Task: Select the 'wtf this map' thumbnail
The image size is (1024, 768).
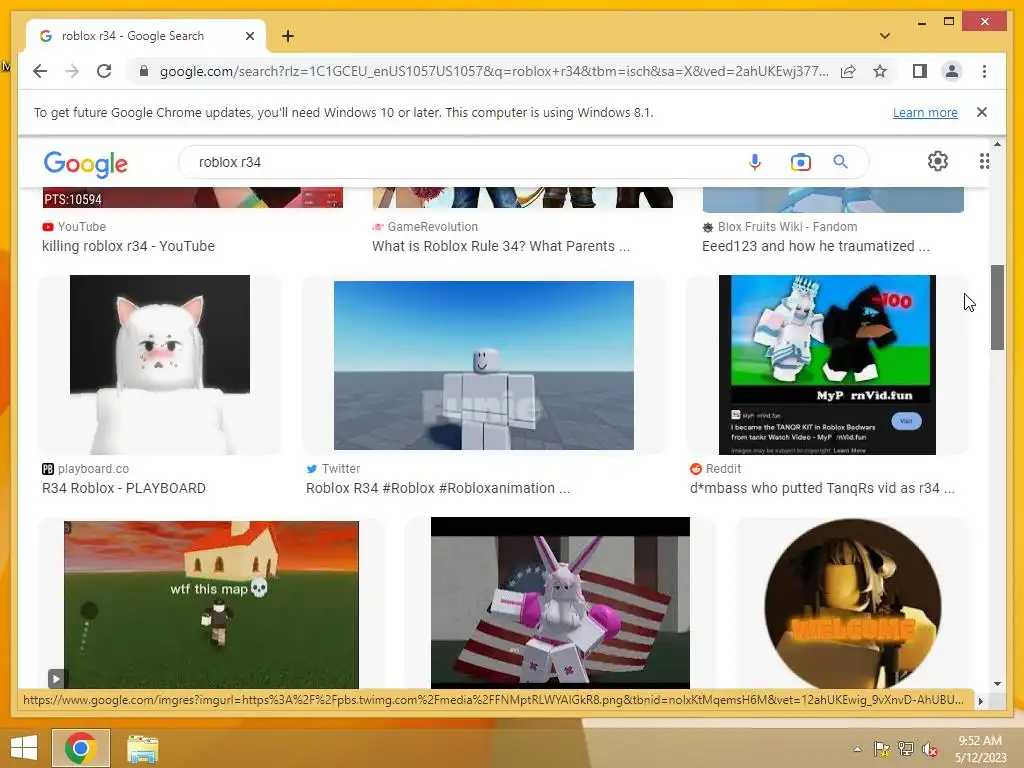Action: click(x=211, y=604)
